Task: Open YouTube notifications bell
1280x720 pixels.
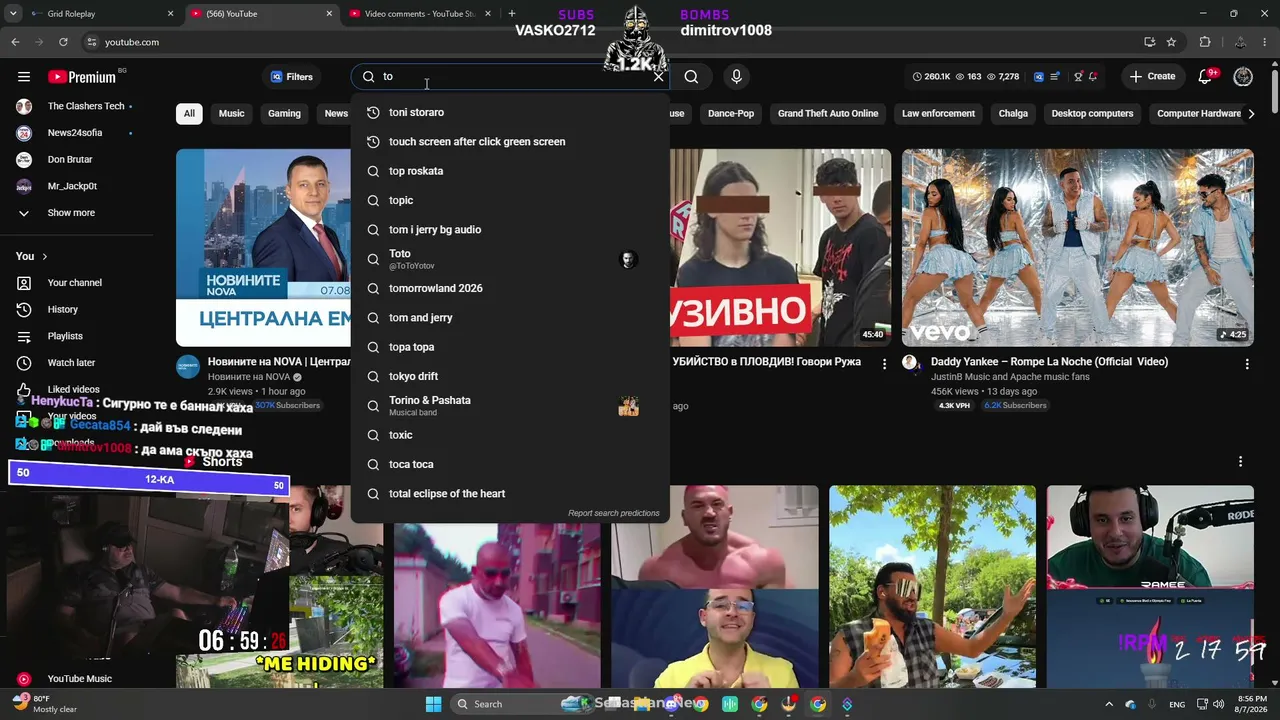Action: 1206,77
